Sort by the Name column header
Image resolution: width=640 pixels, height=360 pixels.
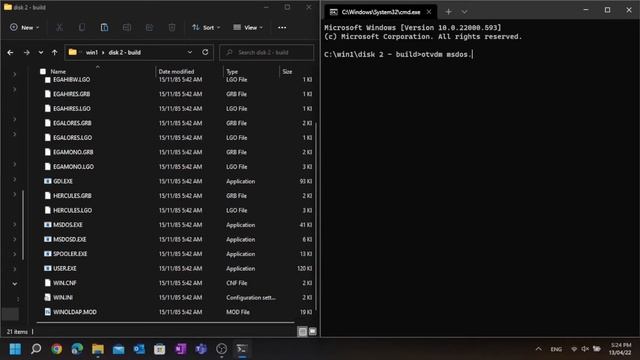[58, 71]
